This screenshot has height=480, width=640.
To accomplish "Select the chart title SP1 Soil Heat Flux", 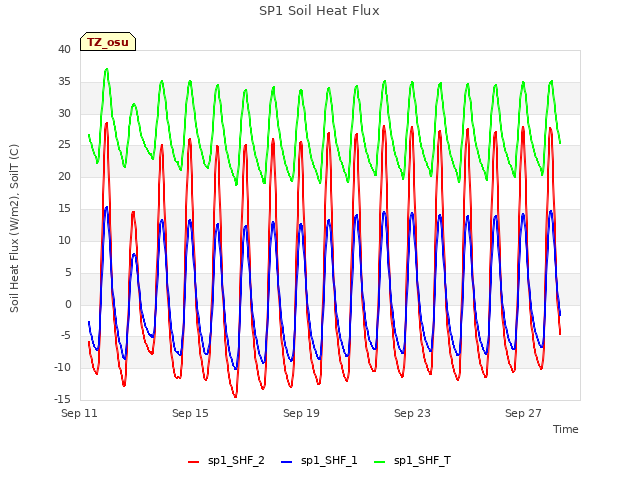I will (x=319, y=11).
